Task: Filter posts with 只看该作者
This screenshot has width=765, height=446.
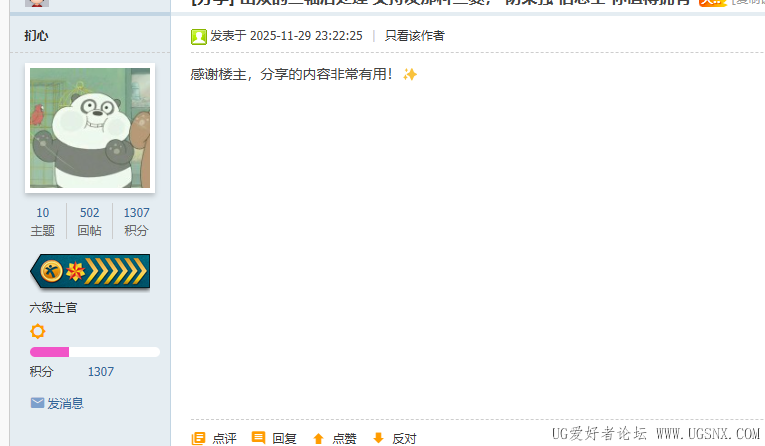Action: (415, 36)
